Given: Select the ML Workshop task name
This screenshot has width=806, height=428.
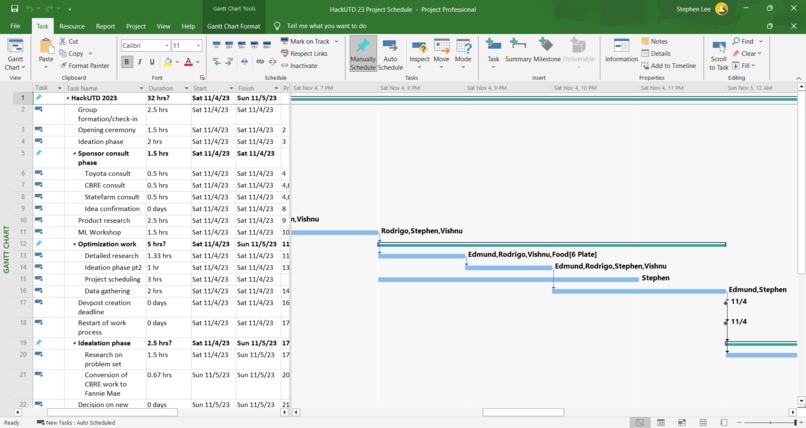Looking at the screenshot, I should [99, 232].
